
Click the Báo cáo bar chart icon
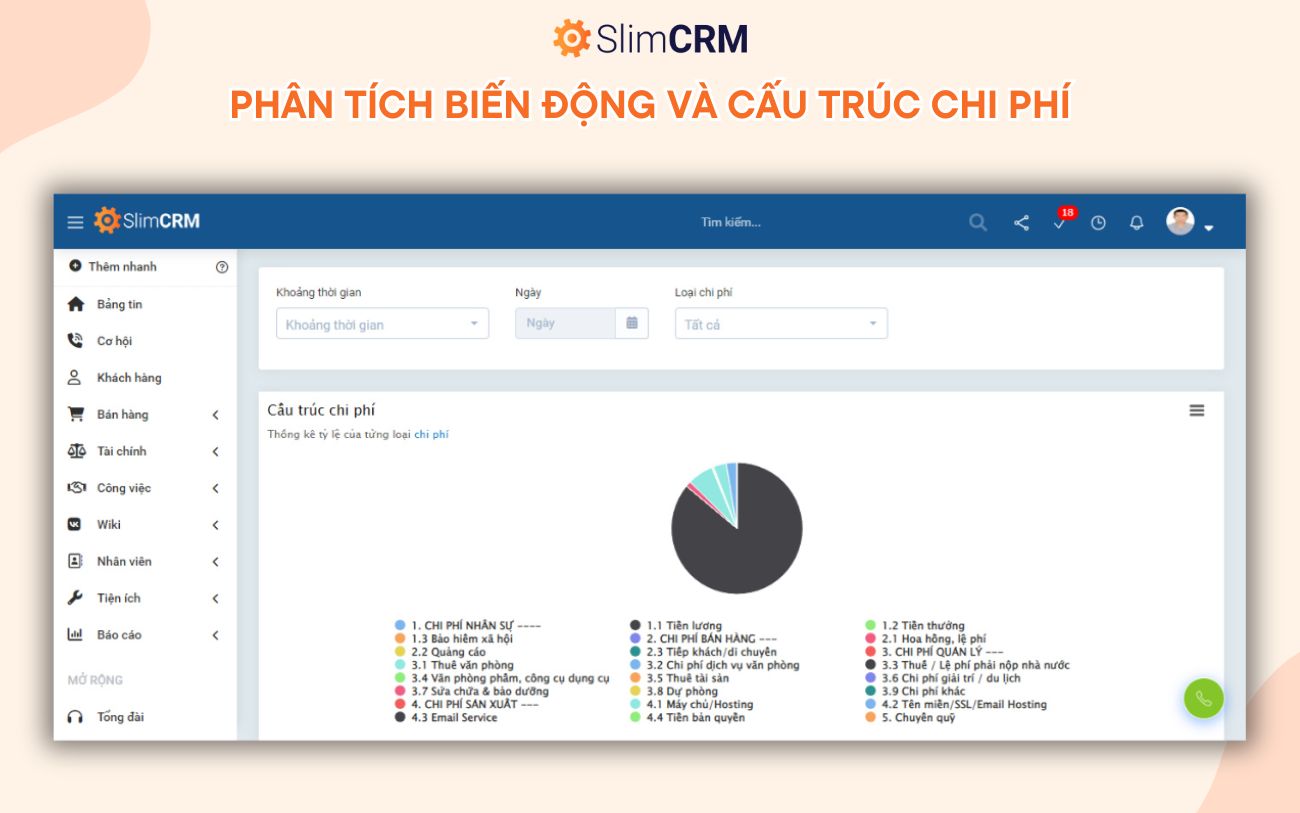[x=75, y=634]
